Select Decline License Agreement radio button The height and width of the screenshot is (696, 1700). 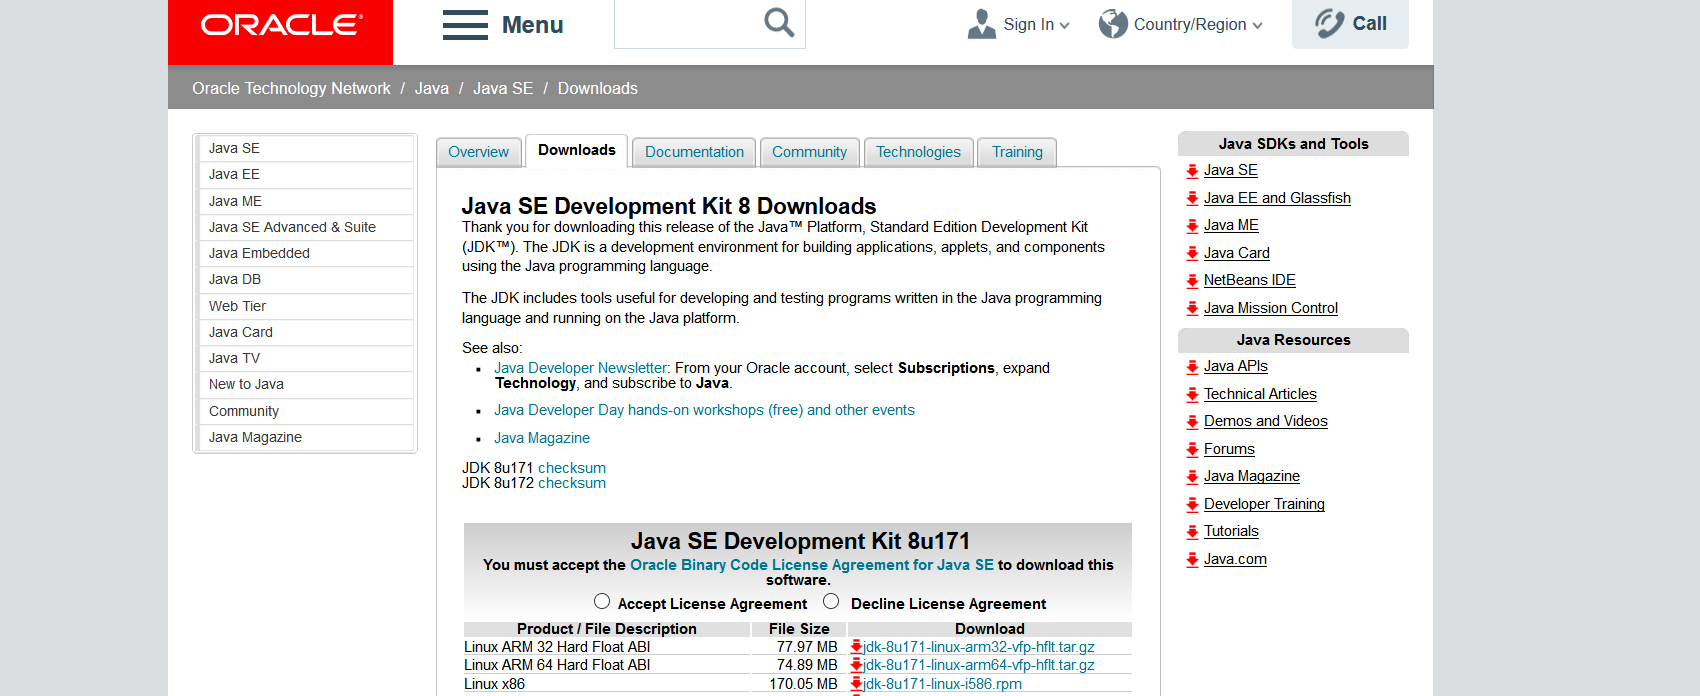point(831,601)
